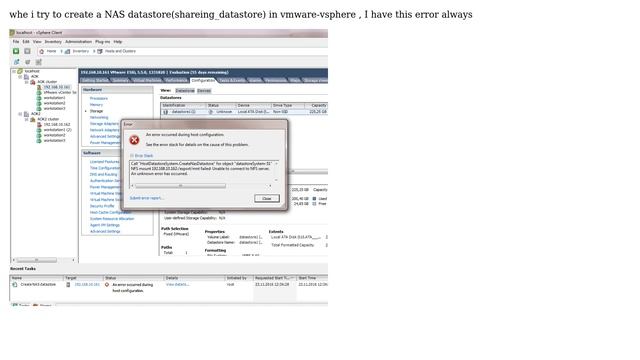640x360 pixels.
Task: Open DNS and Routing software link
Action: click(x=103, y=174)
